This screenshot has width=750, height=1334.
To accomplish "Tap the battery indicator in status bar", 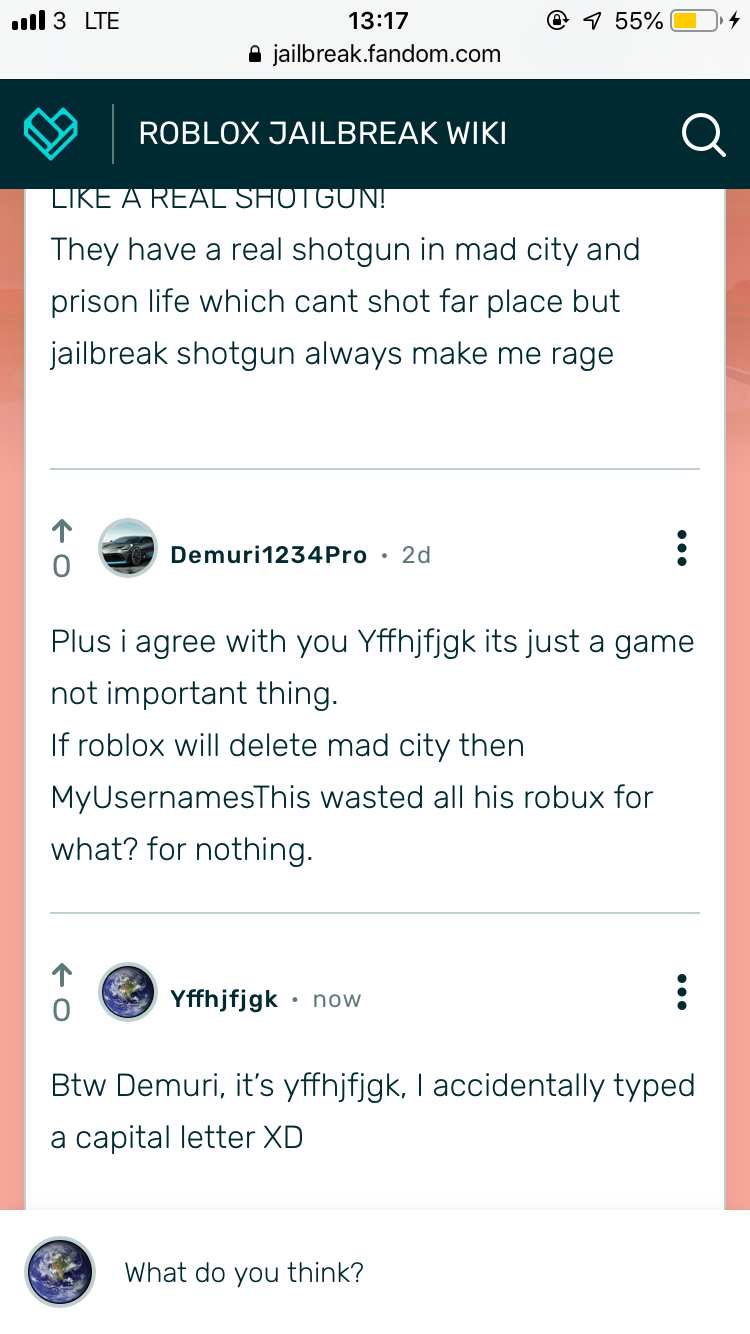I will (x=698, y=20).
